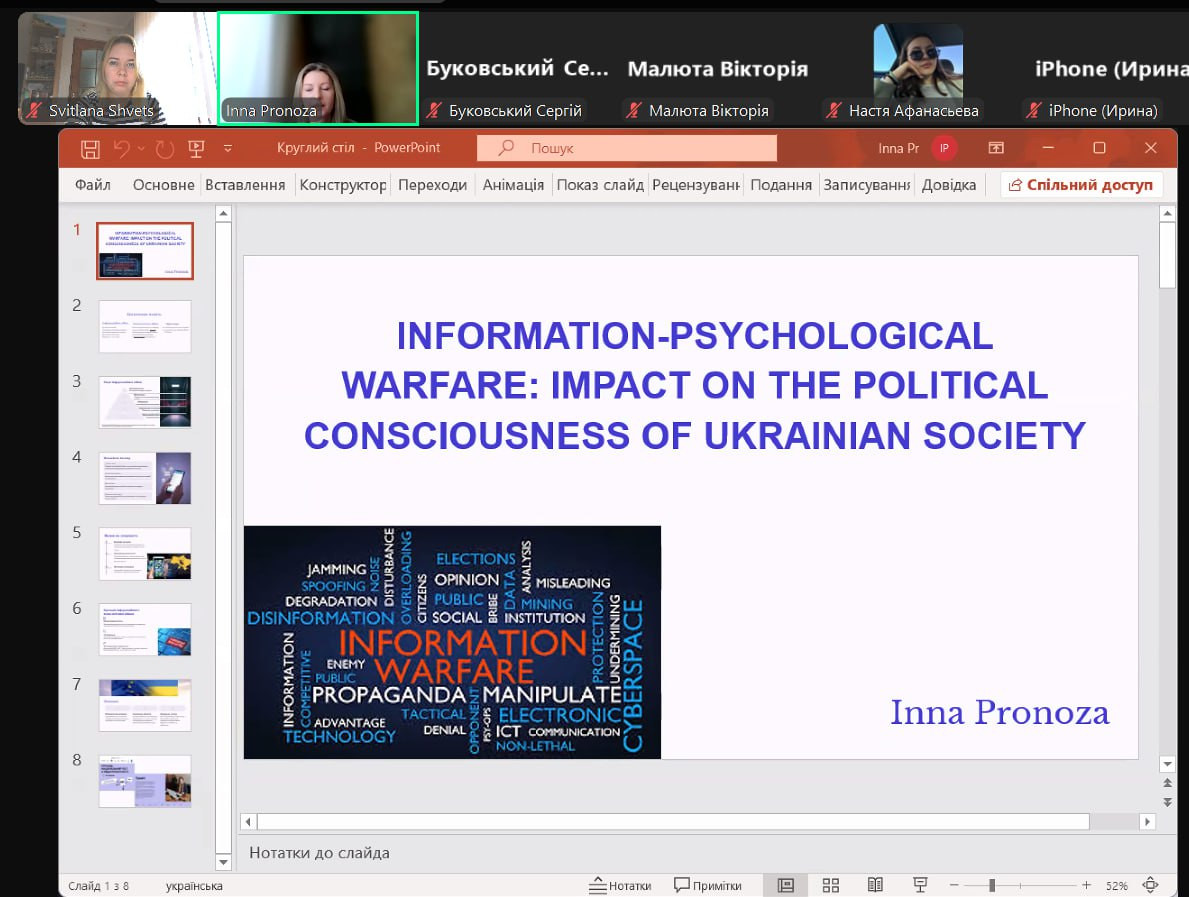The width and height of the screenshot is (1189, 897).
Task: Click the Спільний доступ share button
Action: pos(1082,185)
